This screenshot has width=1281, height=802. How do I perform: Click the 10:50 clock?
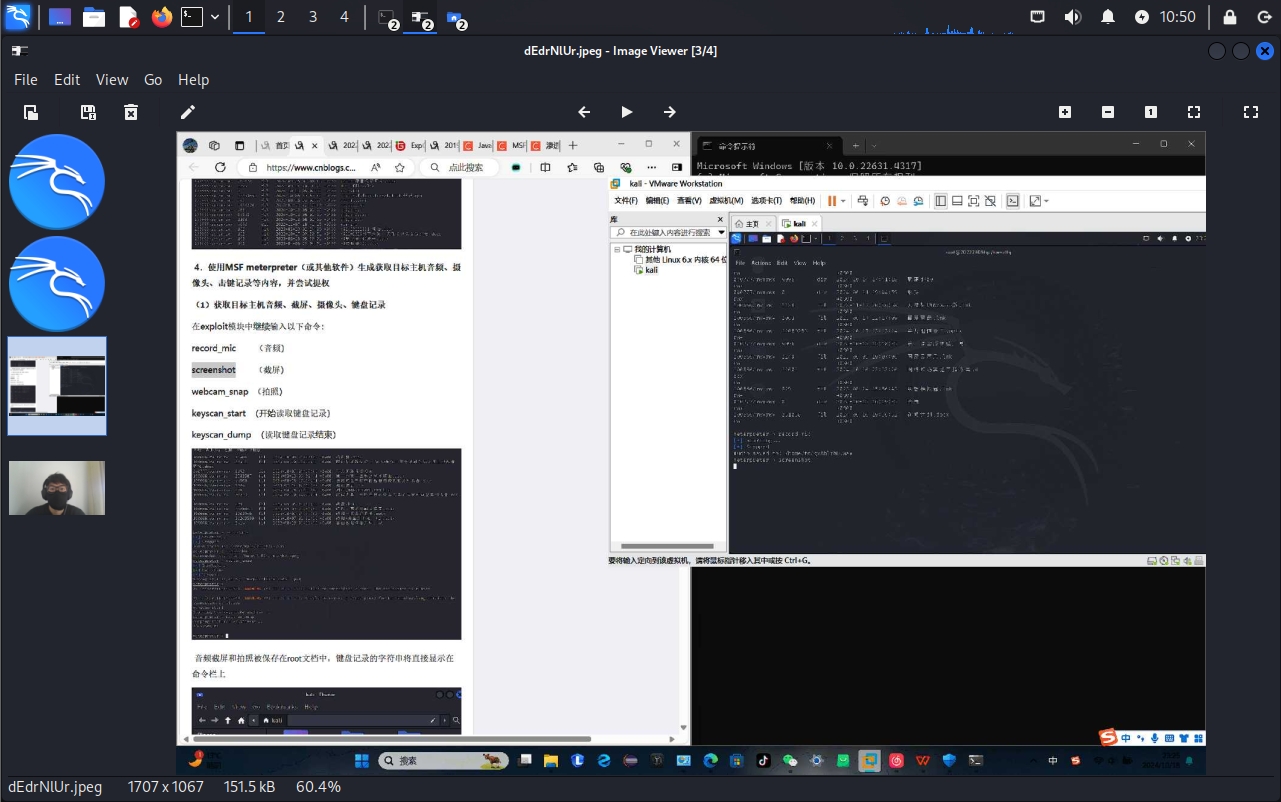point(1178,17)
